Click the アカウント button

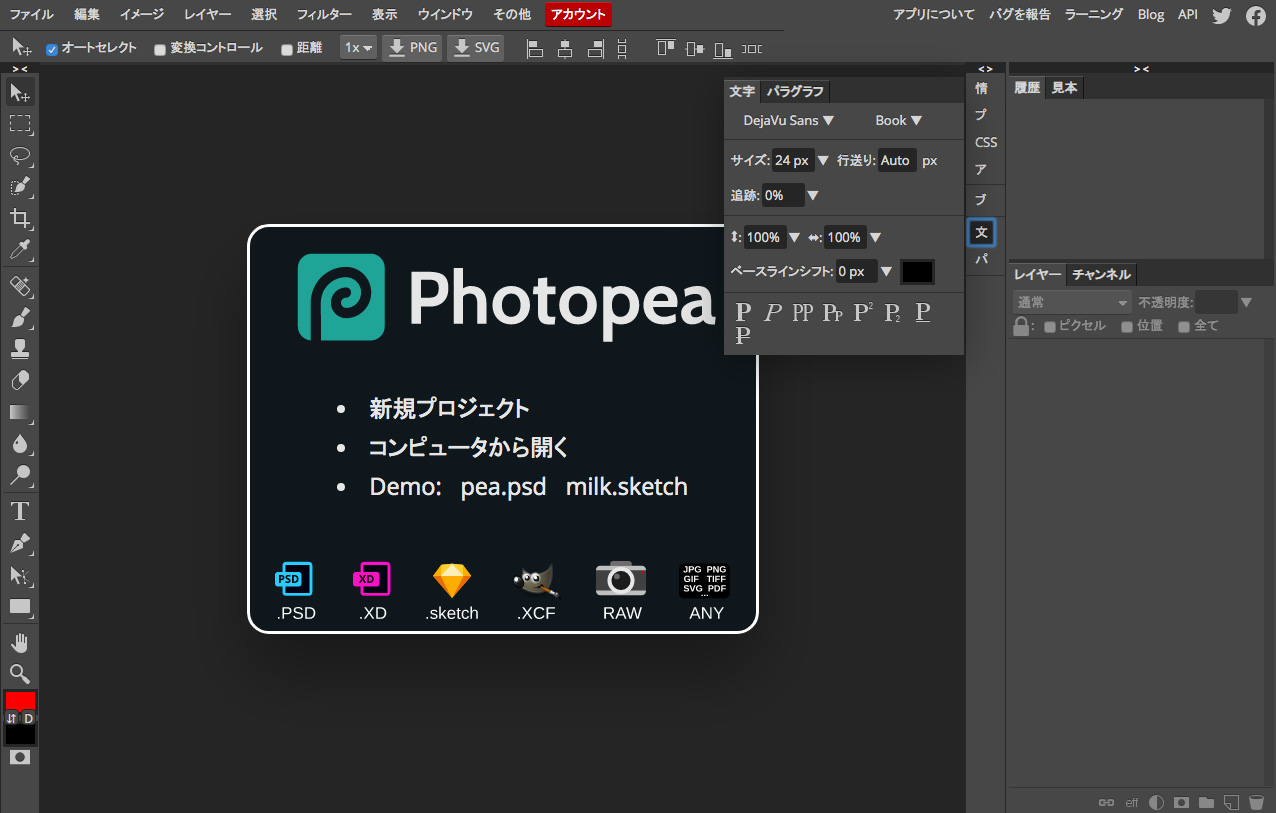point(578,15)
